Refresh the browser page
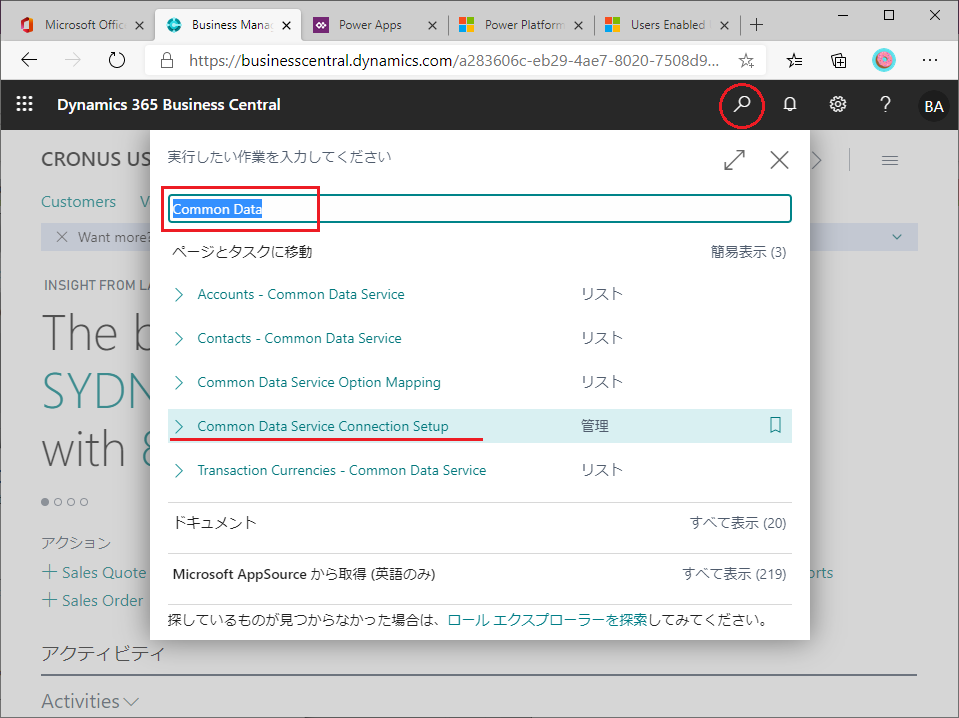Image resolution: width=959 pixels, height=718 pixels. [x=116, y=60]
